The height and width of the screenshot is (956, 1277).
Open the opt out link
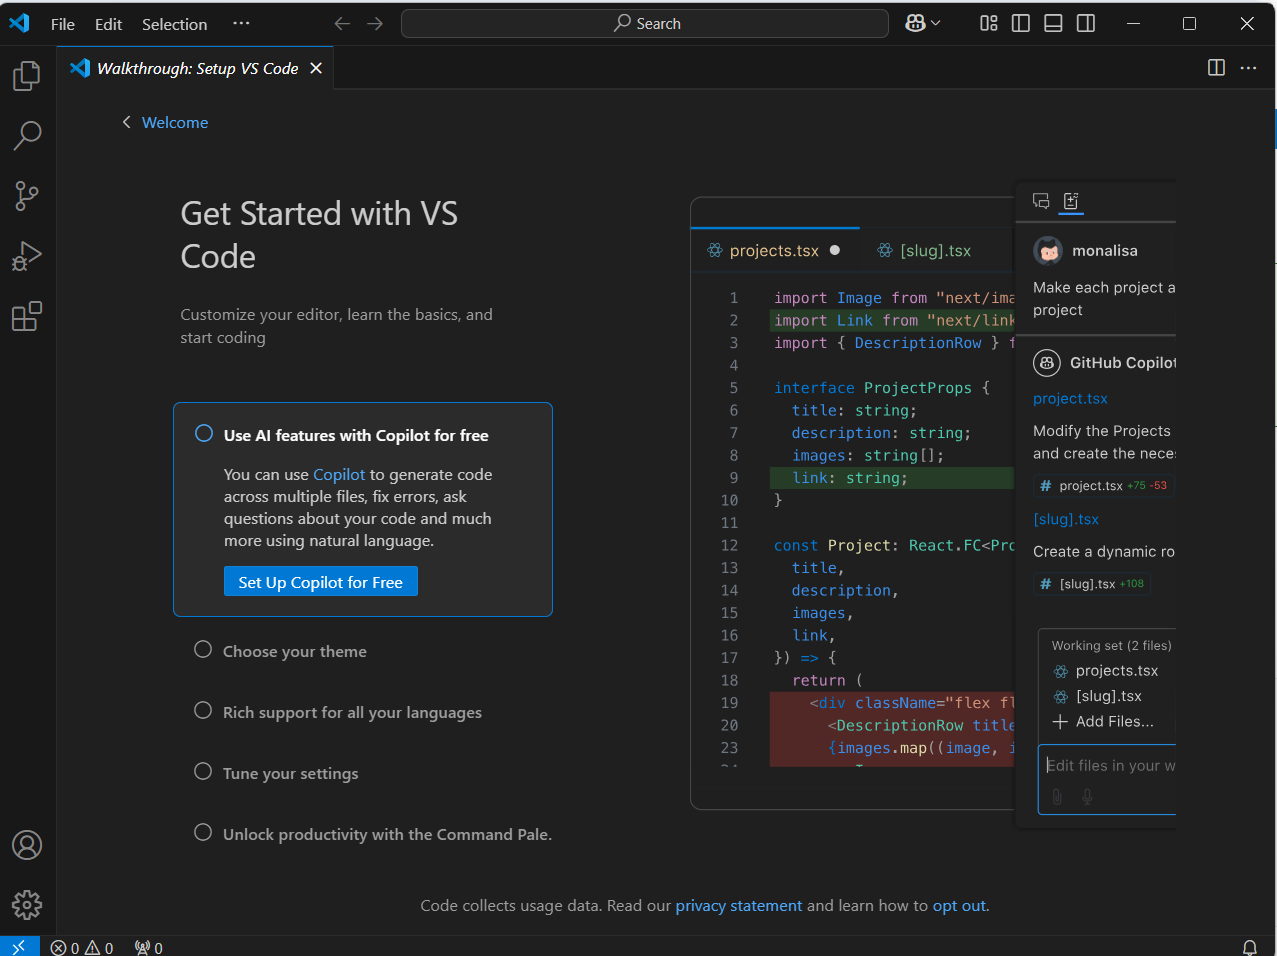tap(959, 906)
